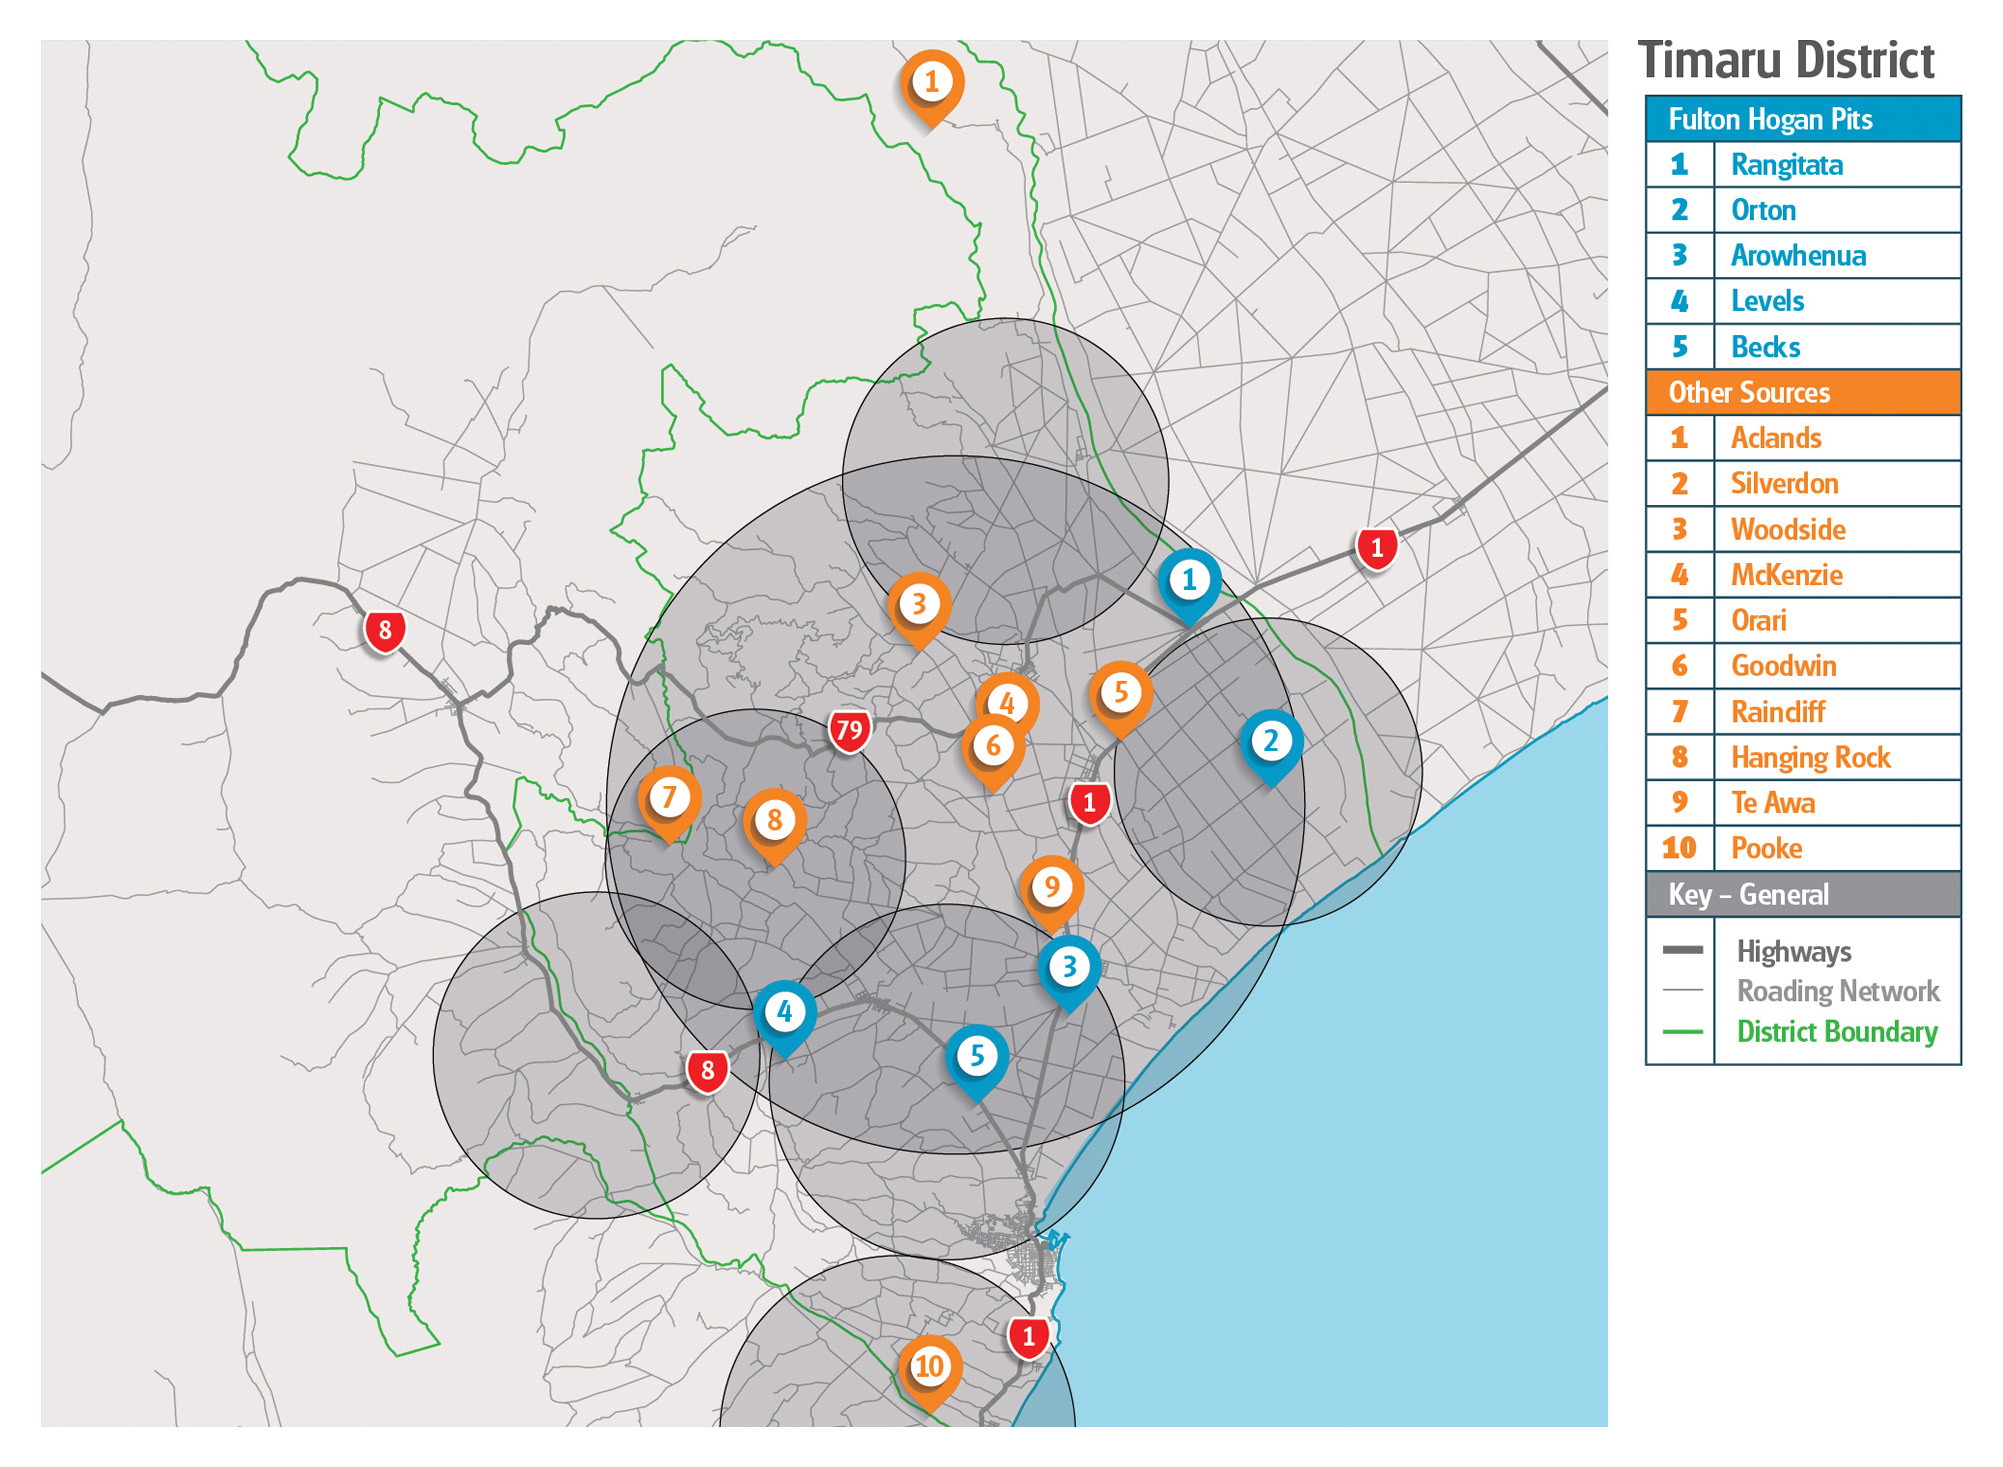Click the thick grey Highways line sample
2003x1467 pixels.
[x=1683, y=949]
